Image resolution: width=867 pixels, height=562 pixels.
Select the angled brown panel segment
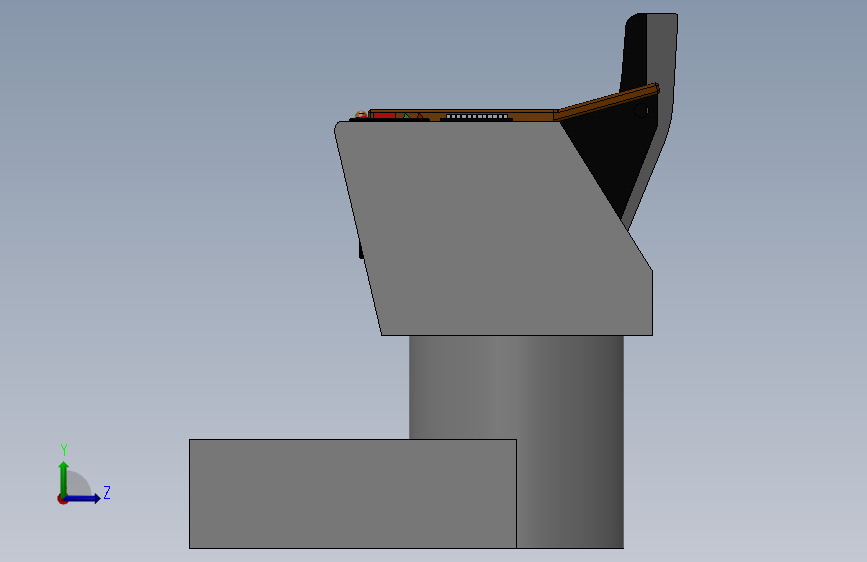click(607, 102)
